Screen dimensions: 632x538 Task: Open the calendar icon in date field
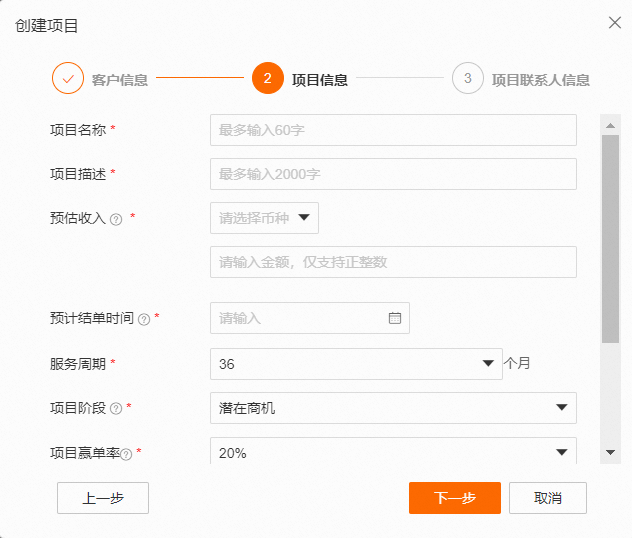pyautogui.click(x=395, y=318)
